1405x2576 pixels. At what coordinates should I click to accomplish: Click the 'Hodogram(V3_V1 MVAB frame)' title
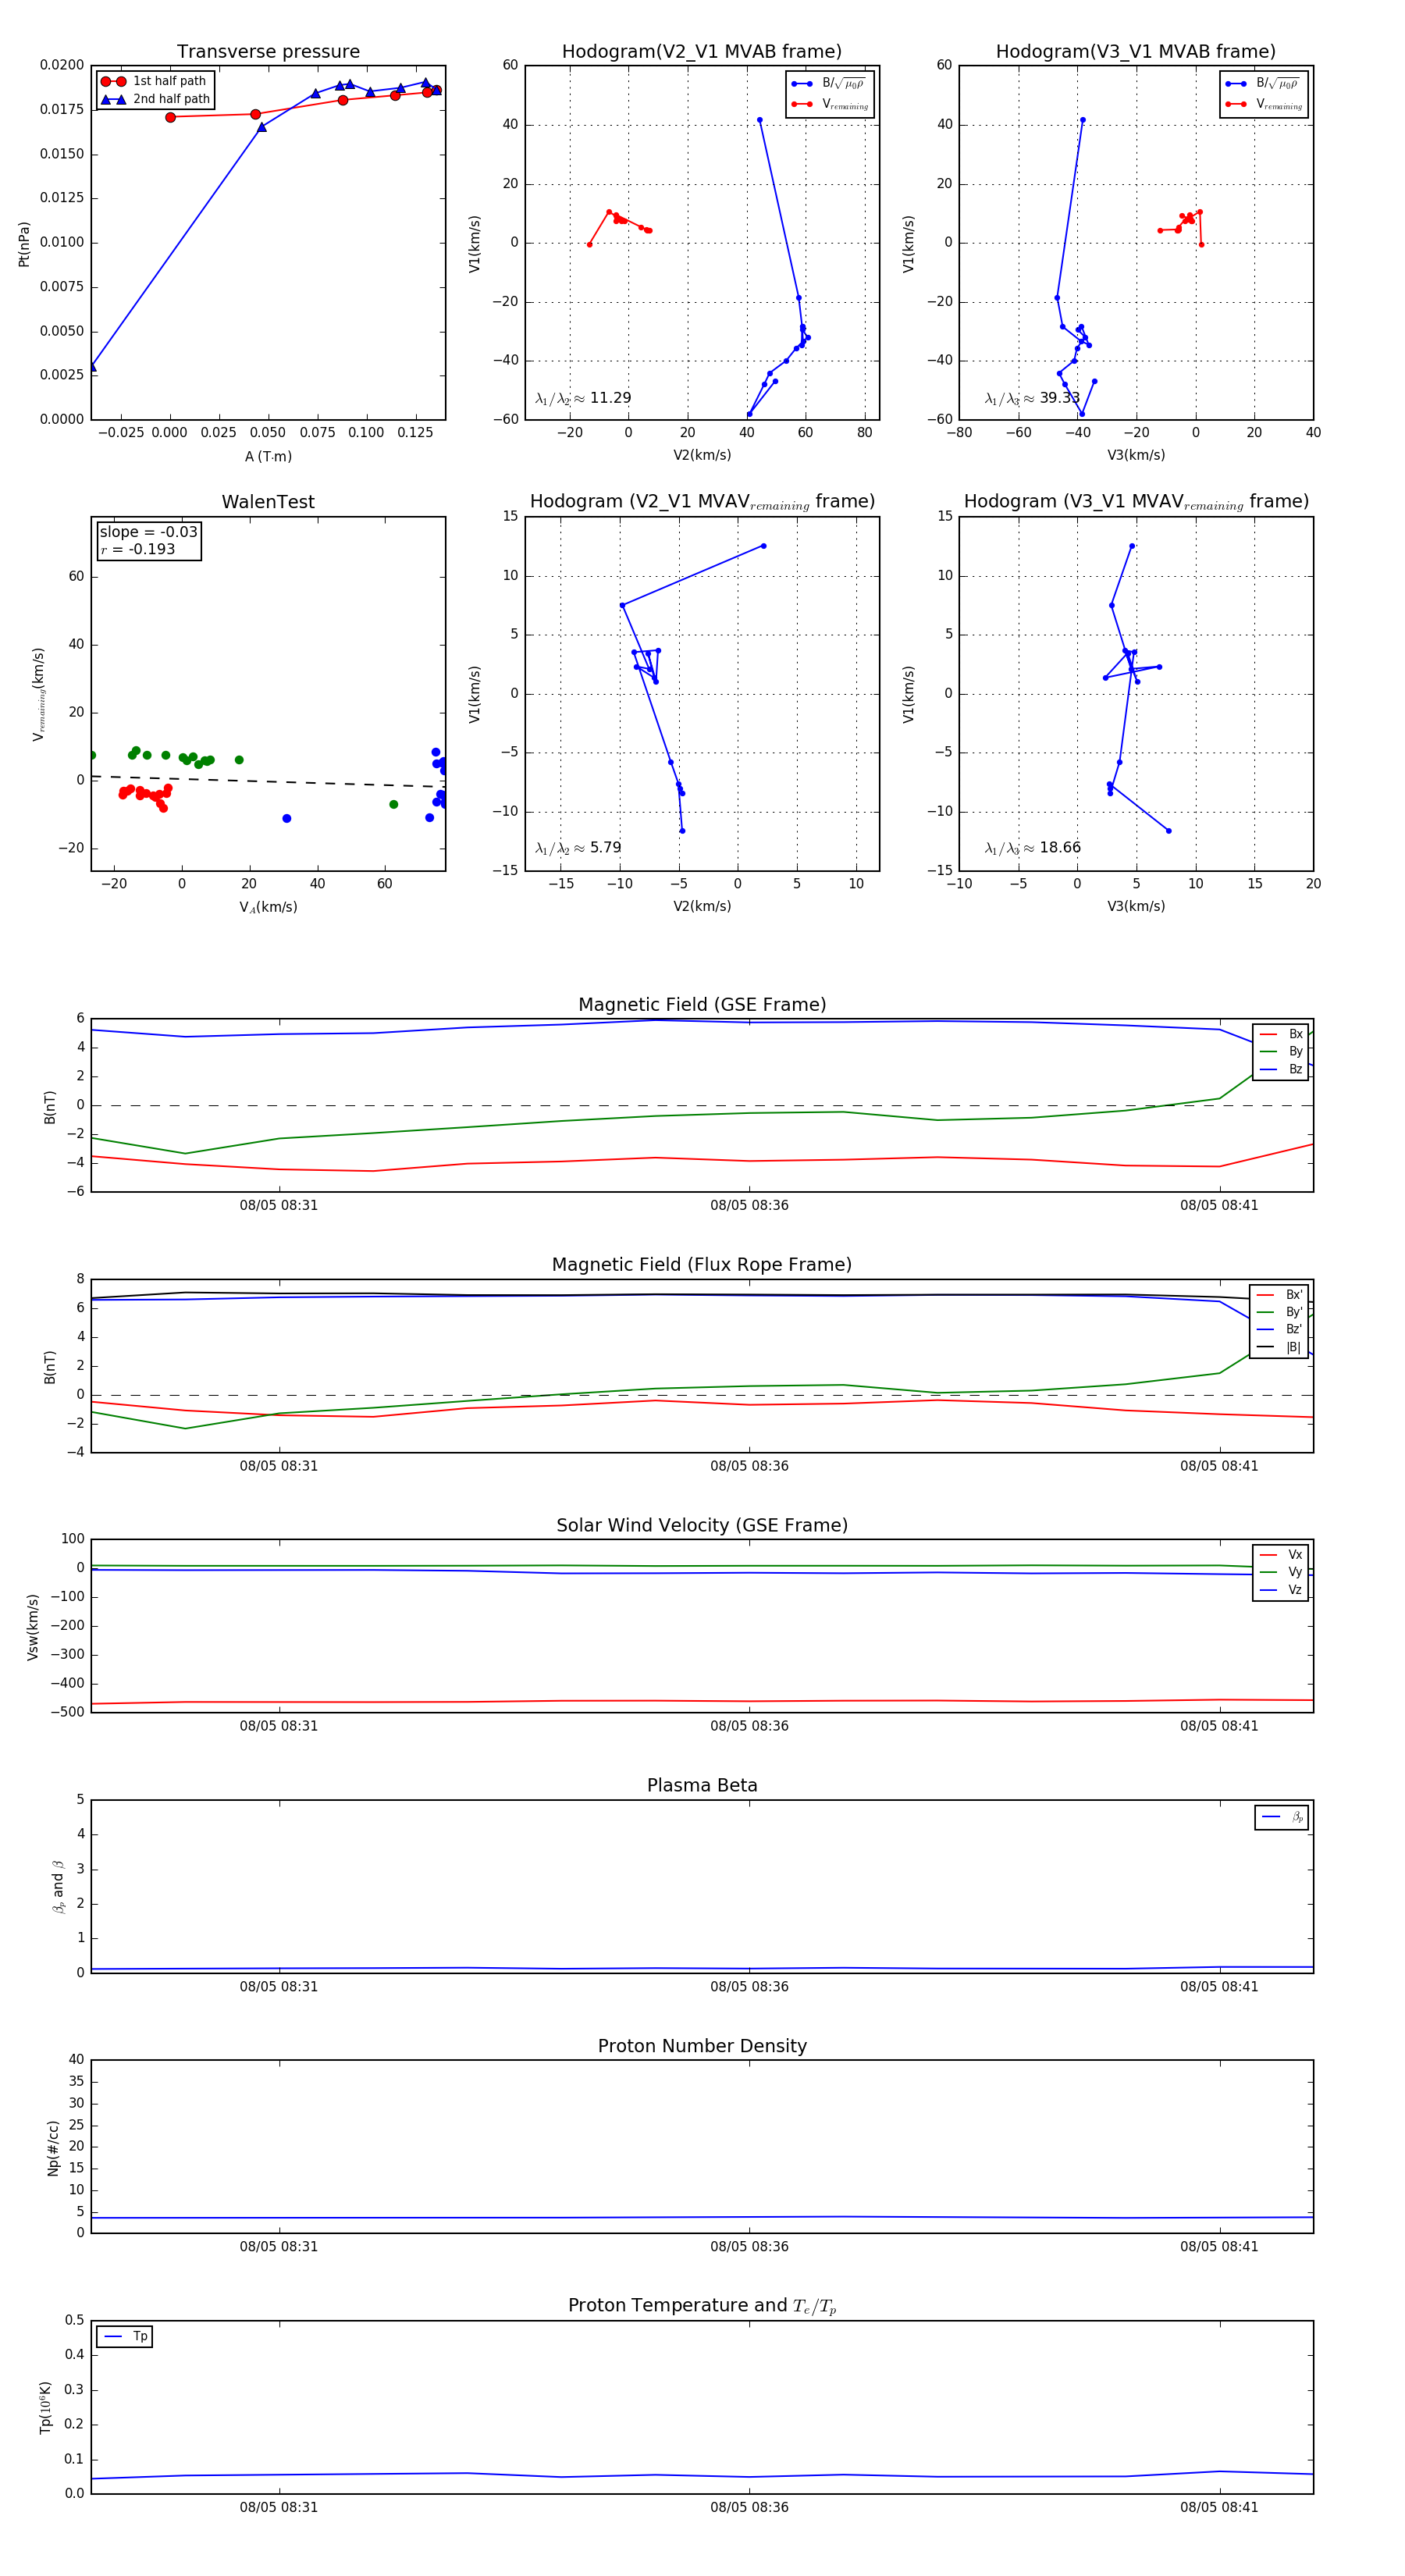tap(1136, 52)
